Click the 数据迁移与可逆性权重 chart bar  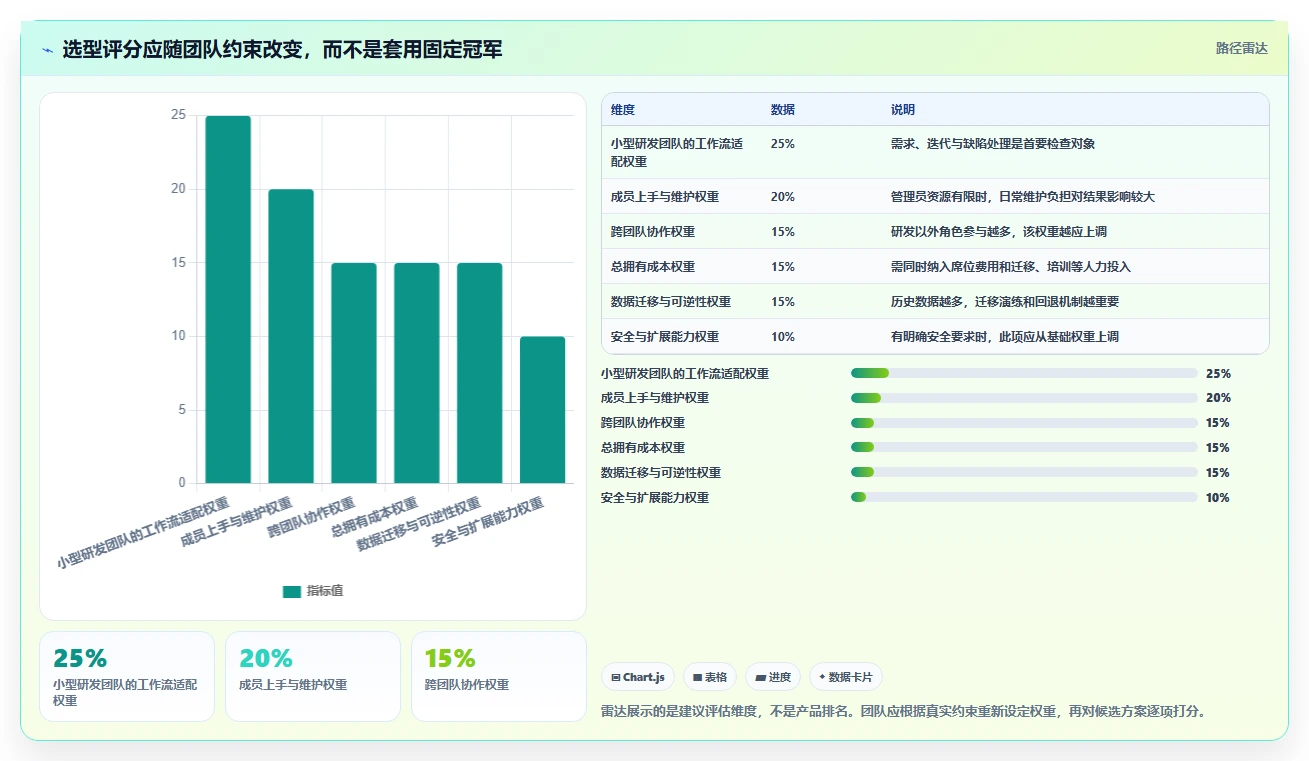(480, 373)
